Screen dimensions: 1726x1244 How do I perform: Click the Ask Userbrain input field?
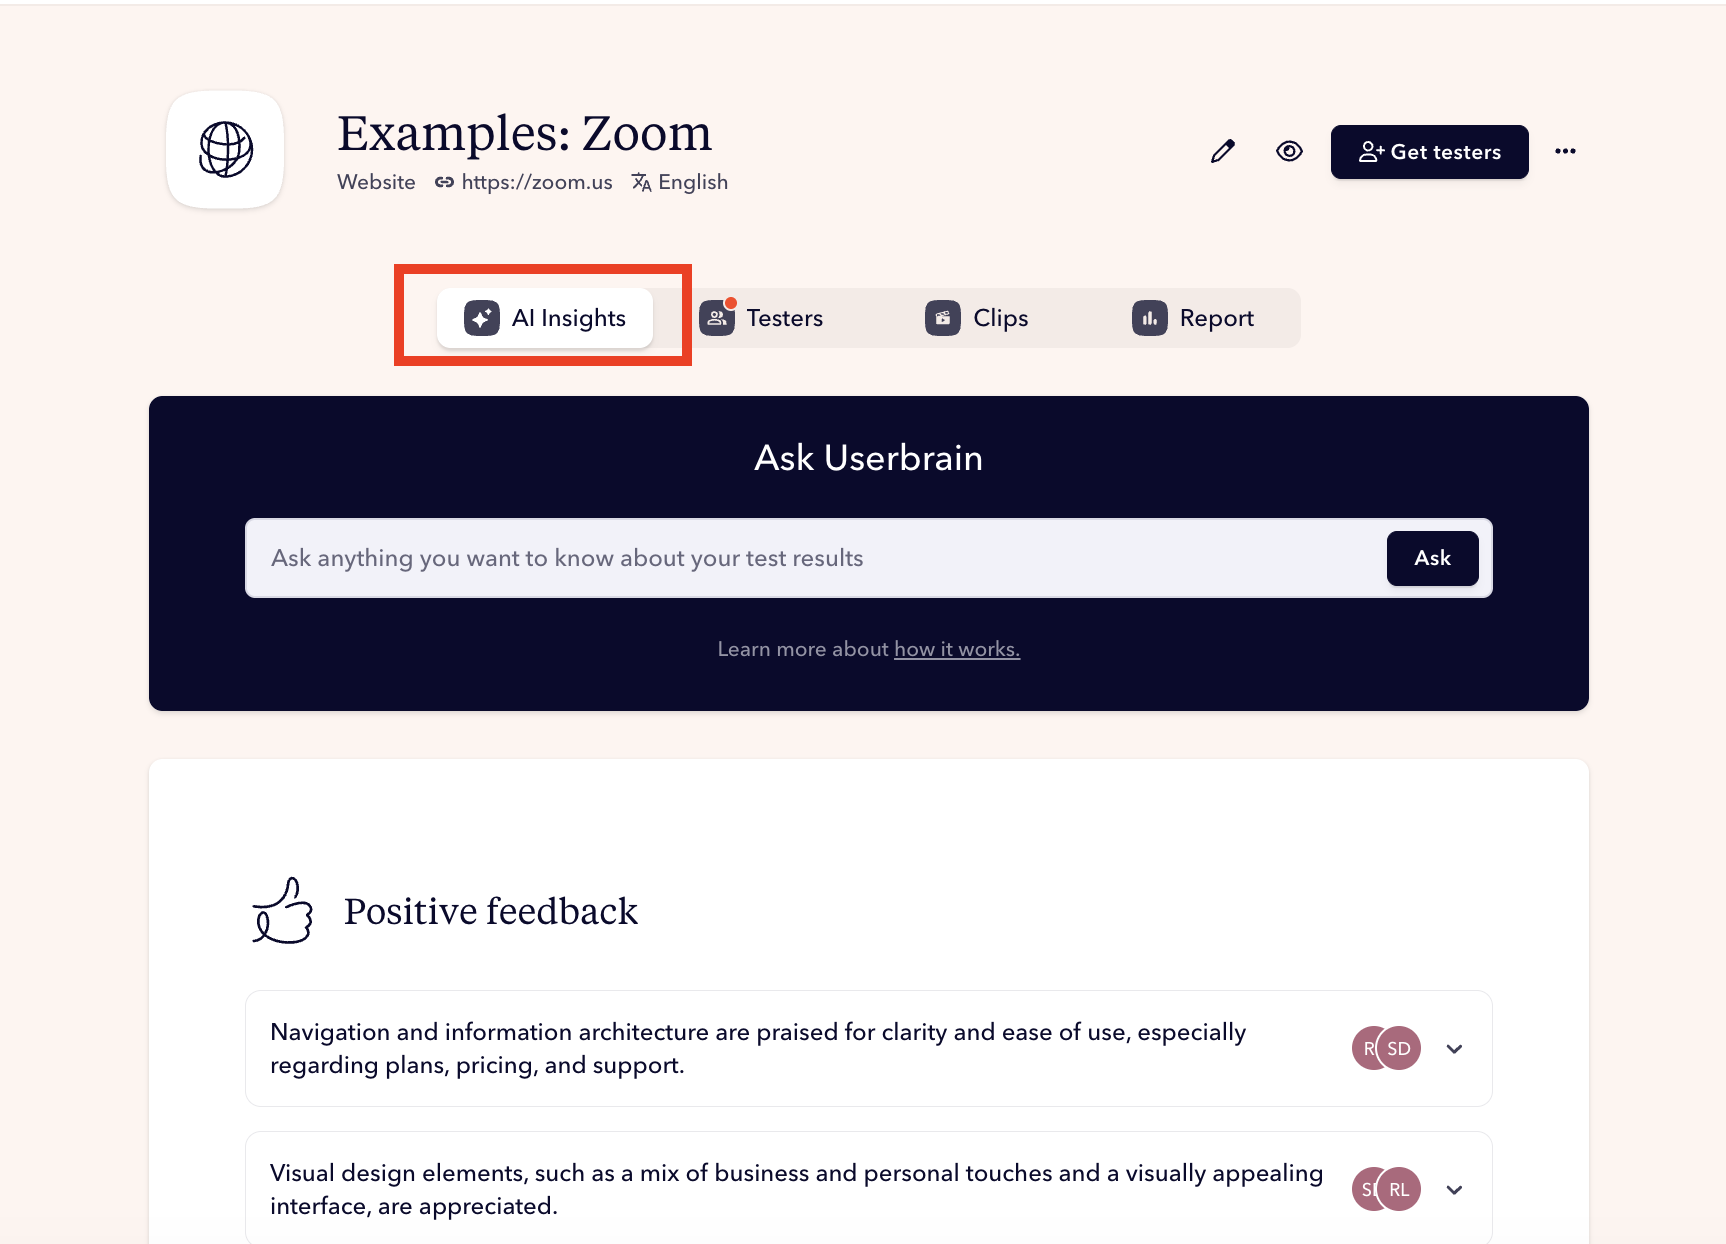[800, 558]
